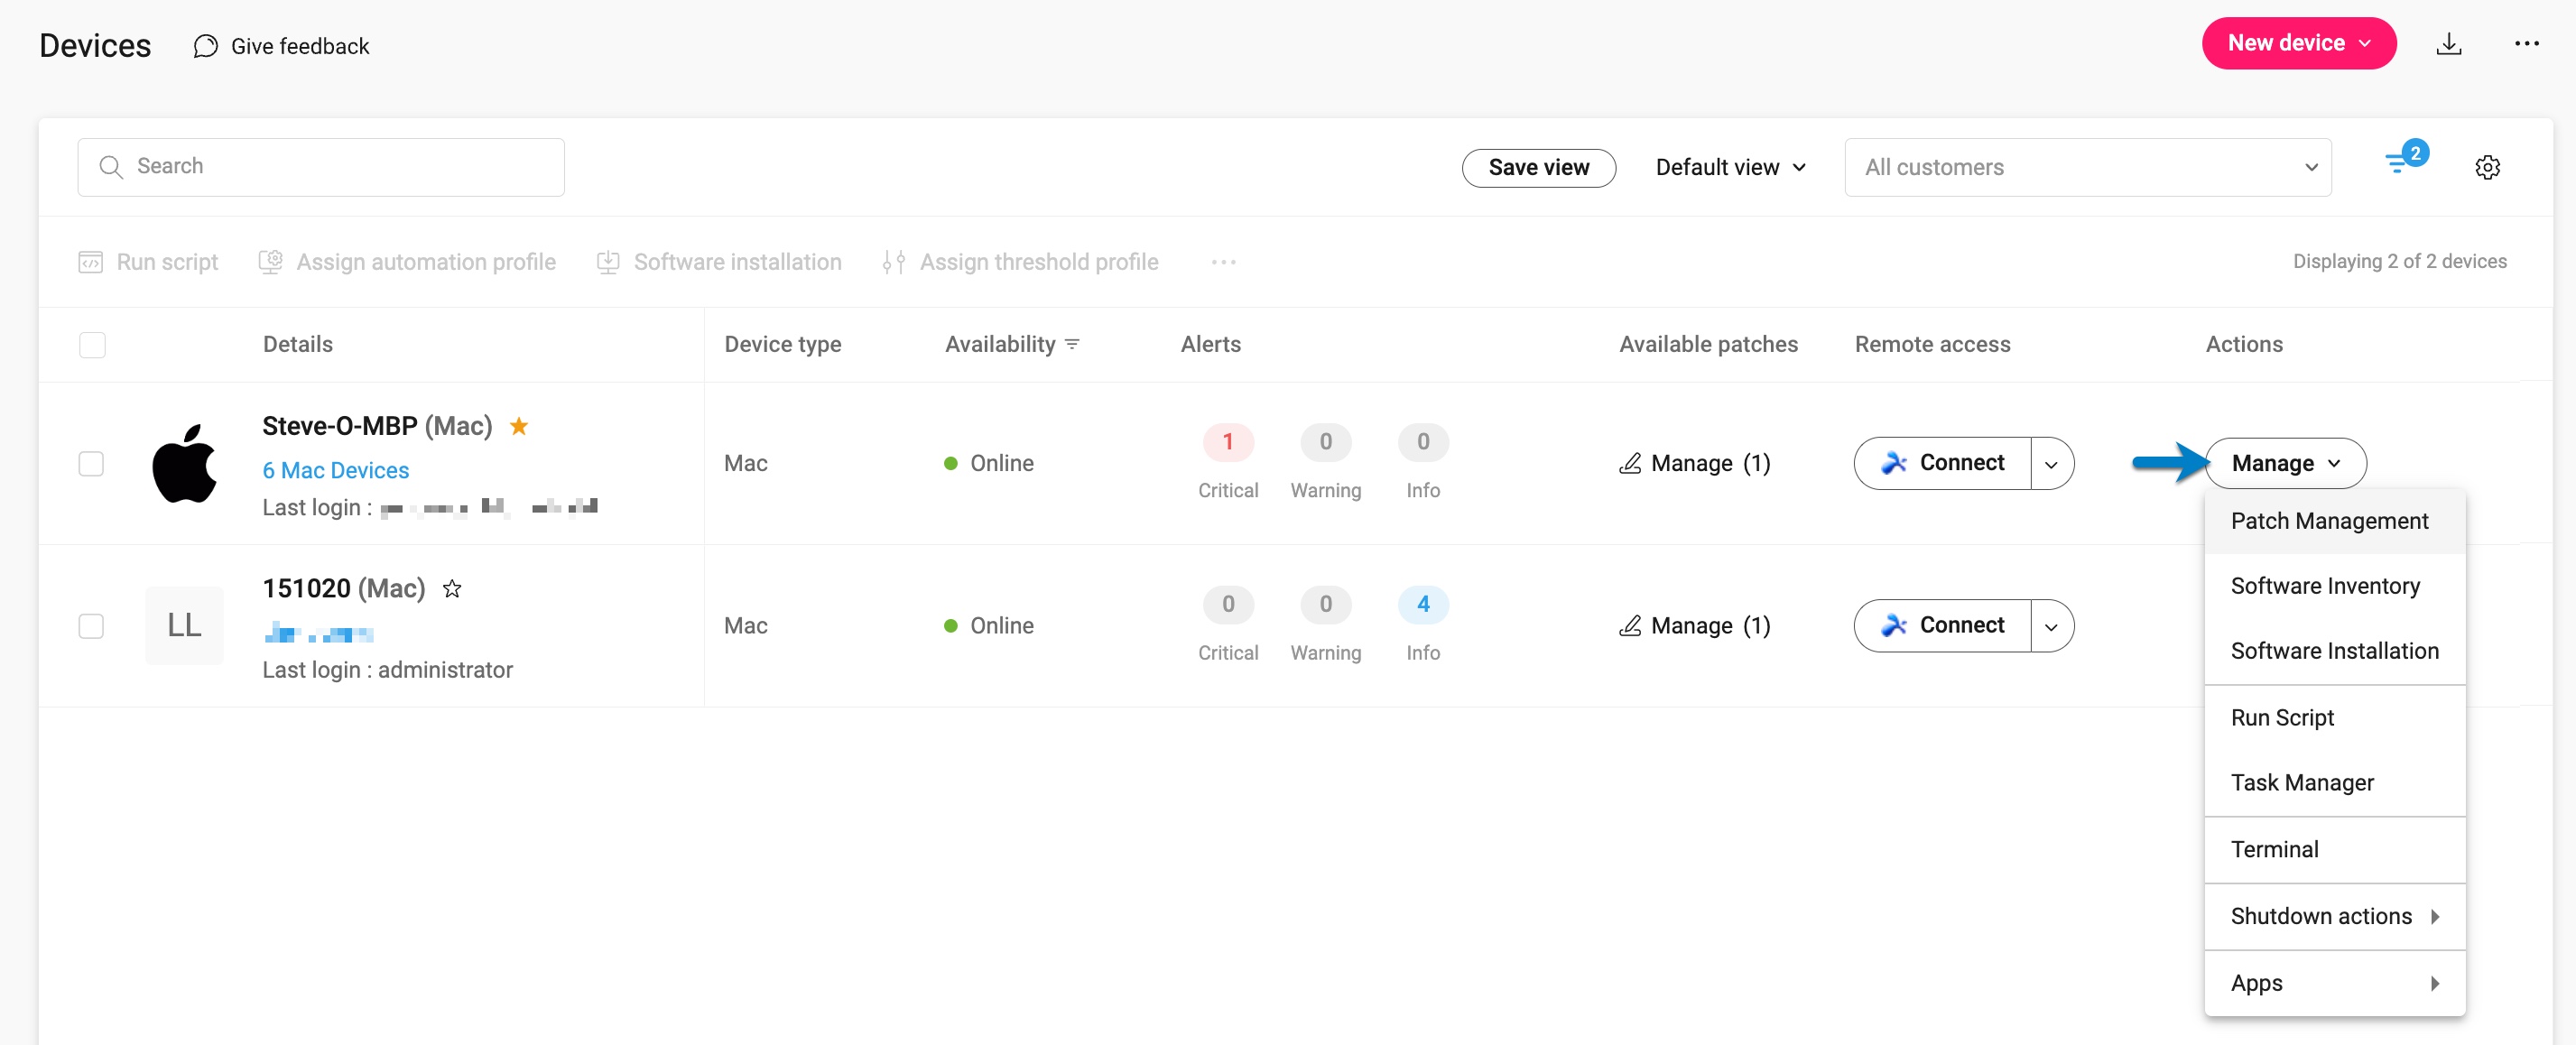Viewport: 2576px width, 1045px height.
Task: Open Task Manager from menu
Action: tap(2333, 783)
